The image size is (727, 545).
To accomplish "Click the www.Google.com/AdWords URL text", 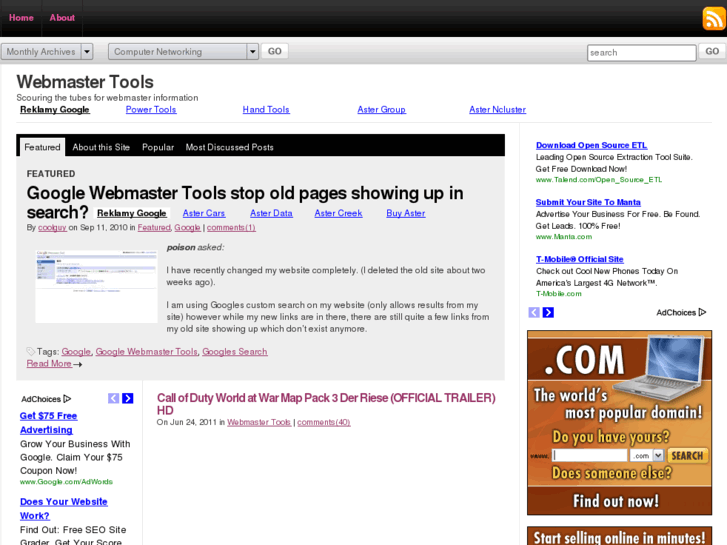I will [x=66, y=482].
